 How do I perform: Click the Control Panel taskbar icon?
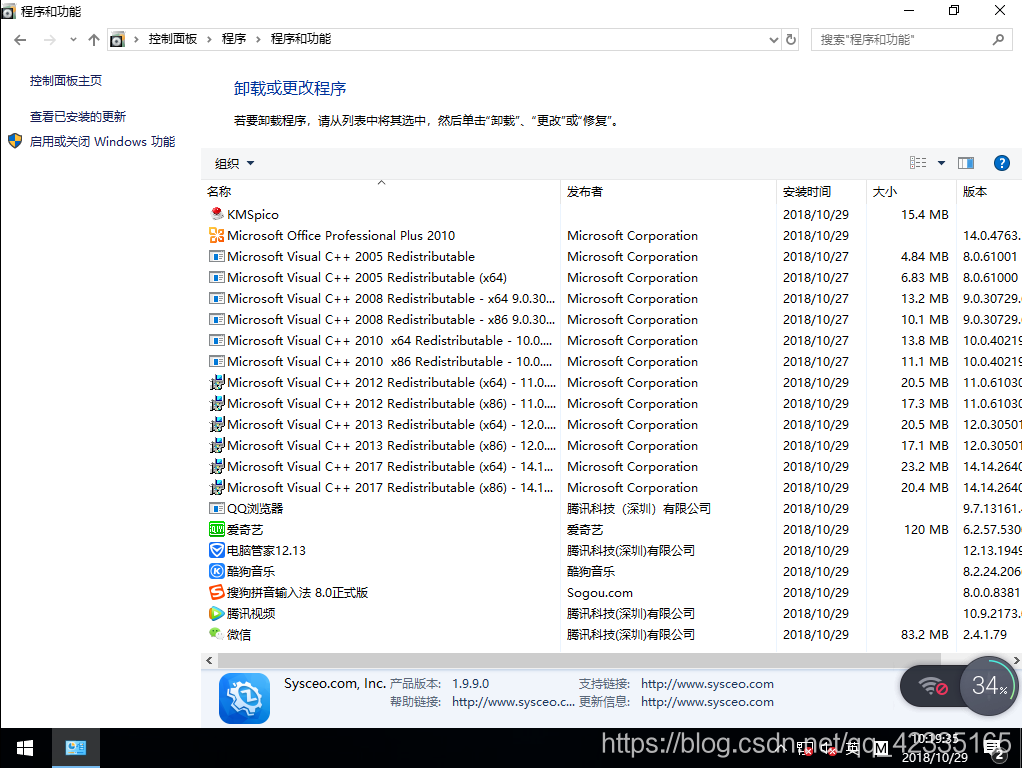(x=76, y=748)
